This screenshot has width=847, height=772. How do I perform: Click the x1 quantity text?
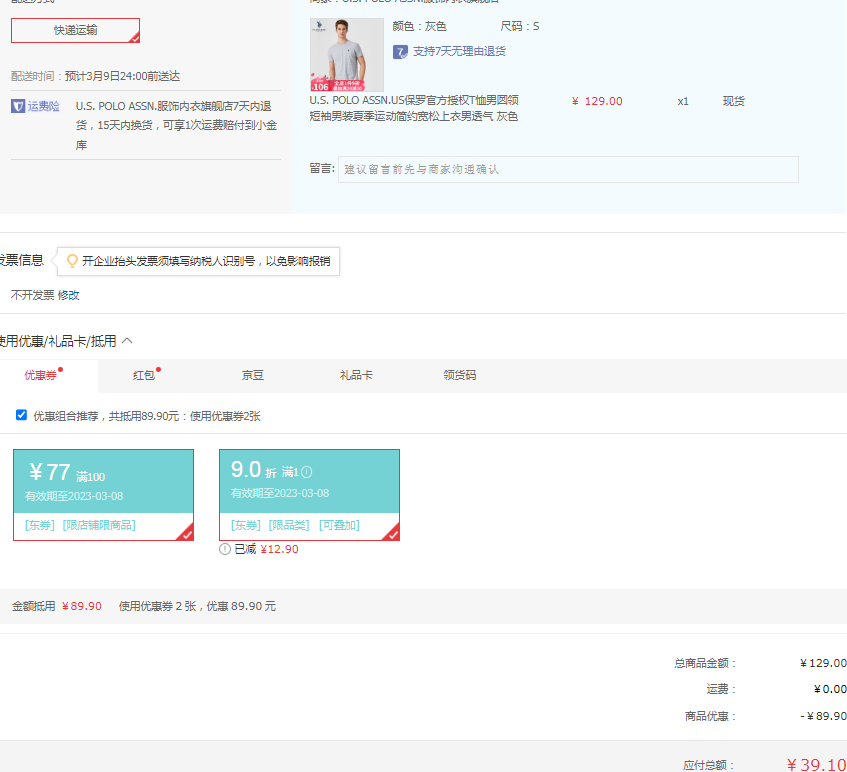[683, 102]
